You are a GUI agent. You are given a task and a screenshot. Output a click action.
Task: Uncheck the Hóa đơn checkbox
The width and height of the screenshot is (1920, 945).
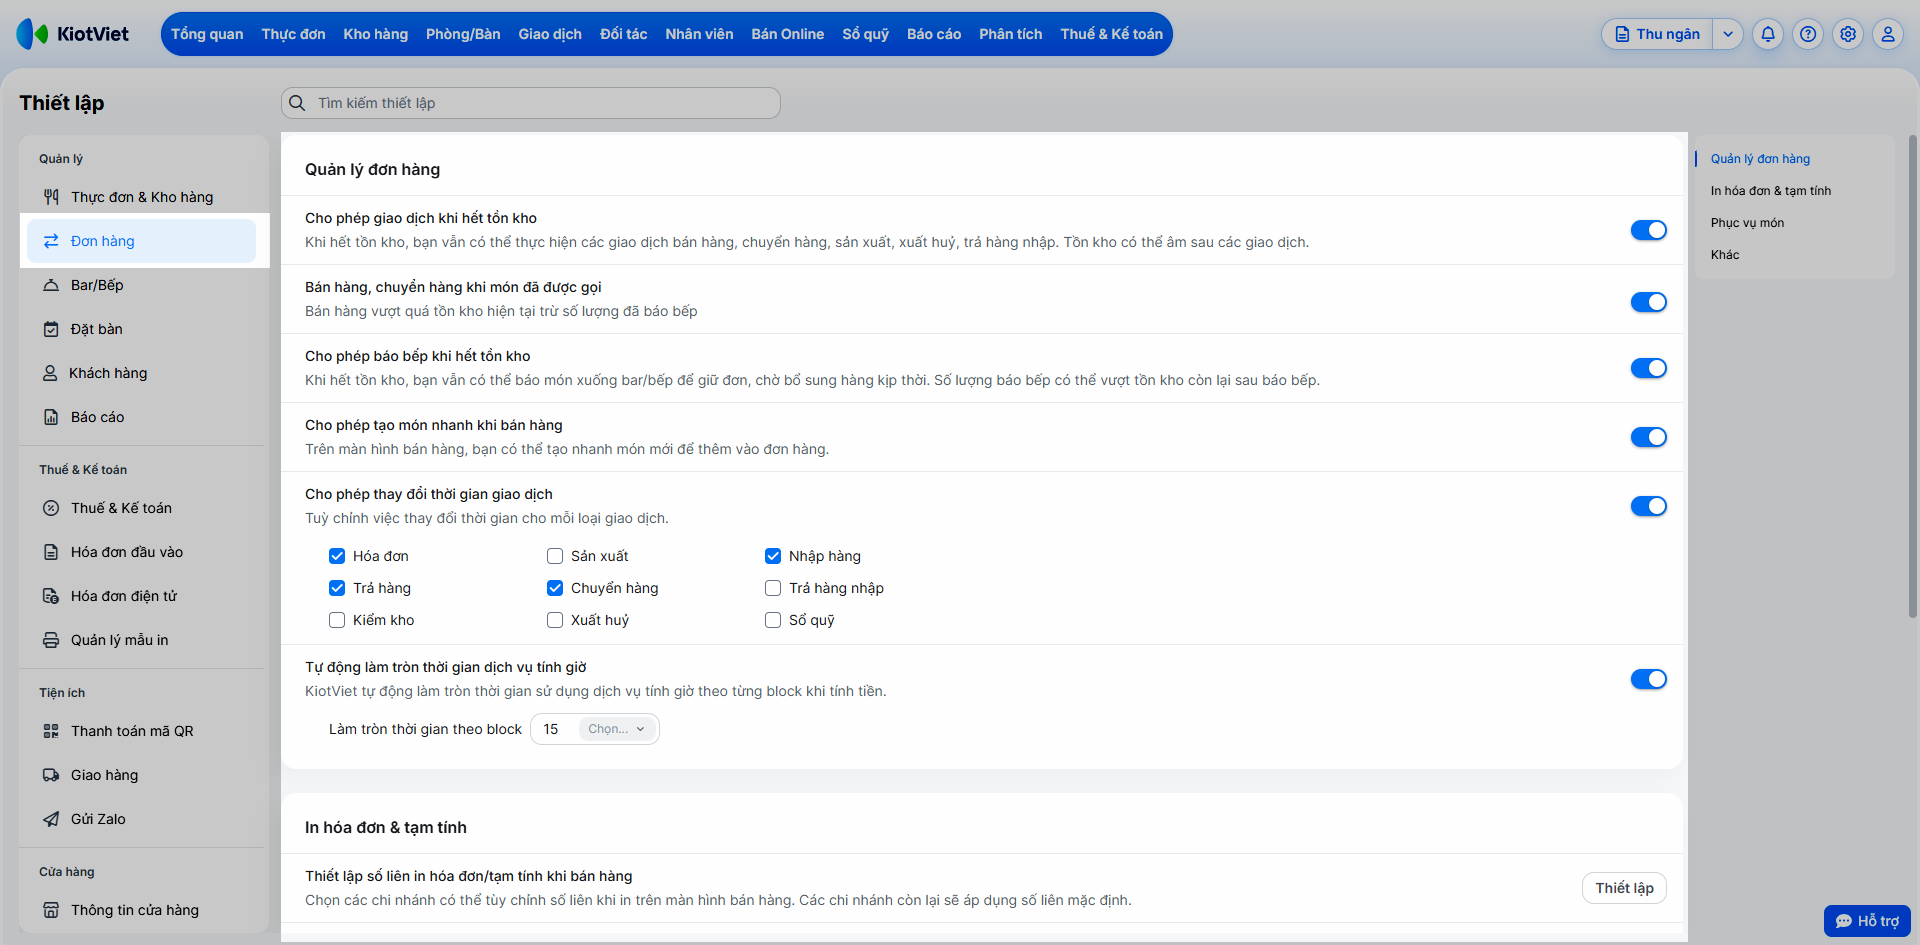tap(337, 556)
